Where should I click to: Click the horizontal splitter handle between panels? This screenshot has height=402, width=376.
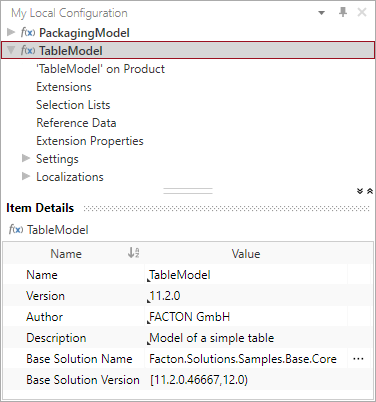[188, 191]
